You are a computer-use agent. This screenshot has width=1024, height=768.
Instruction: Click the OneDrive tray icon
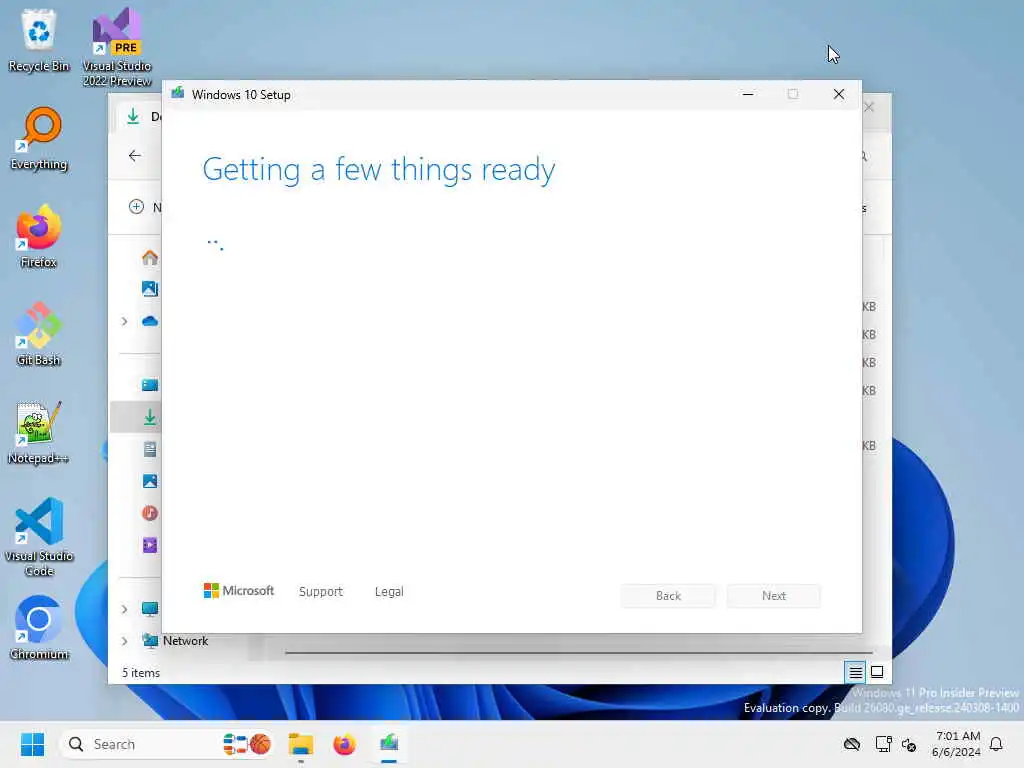pos(852,744)
